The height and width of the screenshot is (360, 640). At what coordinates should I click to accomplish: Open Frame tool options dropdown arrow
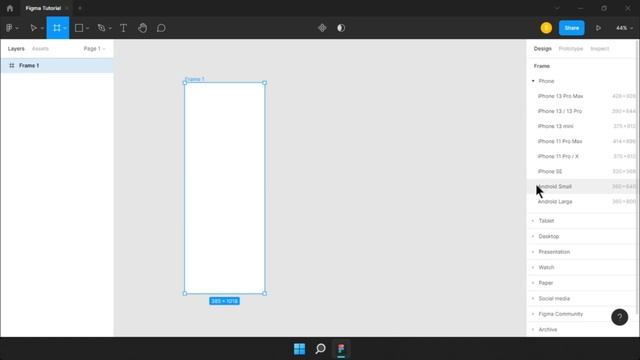tap(64, 28)
